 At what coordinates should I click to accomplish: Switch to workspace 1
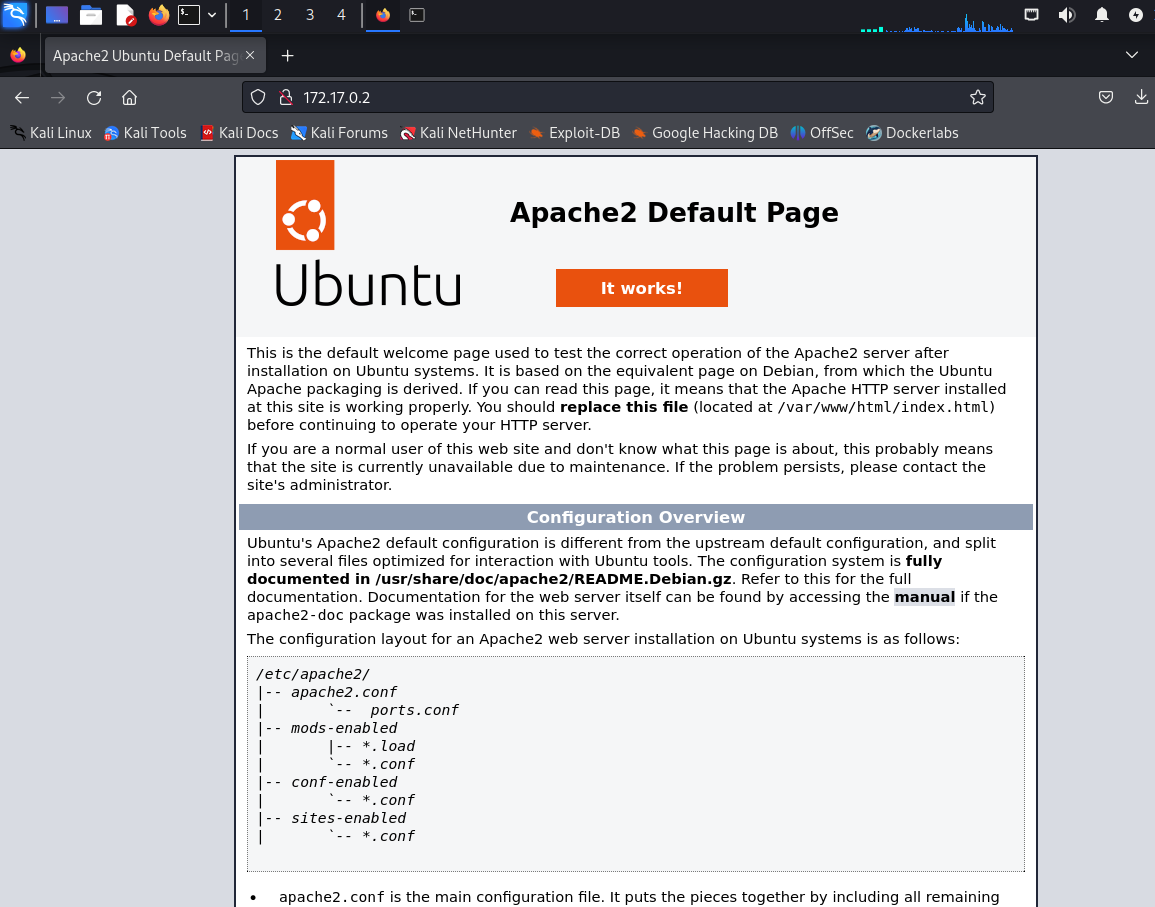point(246,15)
